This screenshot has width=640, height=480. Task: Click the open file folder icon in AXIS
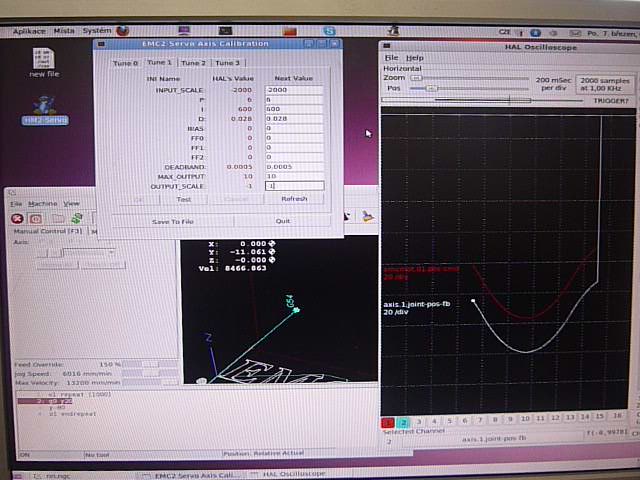point(59,217)
